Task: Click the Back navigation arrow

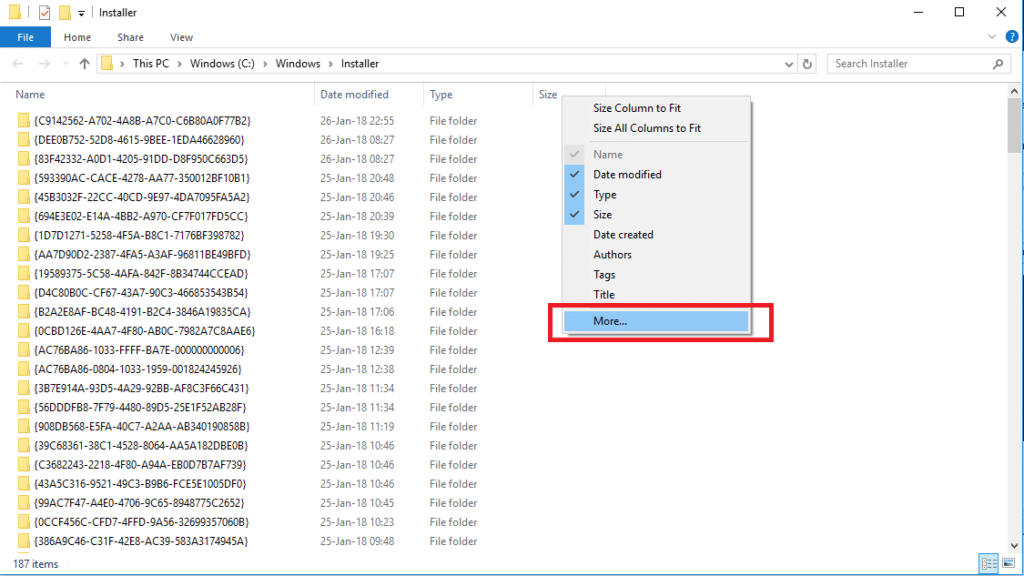Action: click(x=18, y=63)
